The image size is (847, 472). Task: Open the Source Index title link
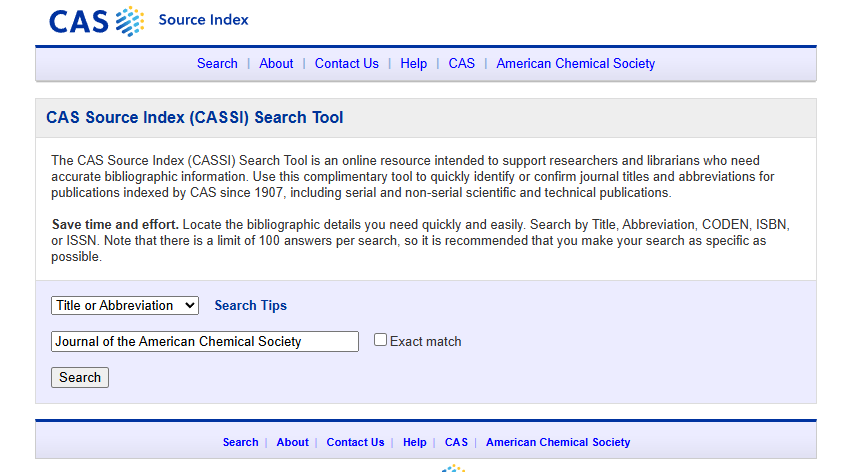(x=203, y=20)
